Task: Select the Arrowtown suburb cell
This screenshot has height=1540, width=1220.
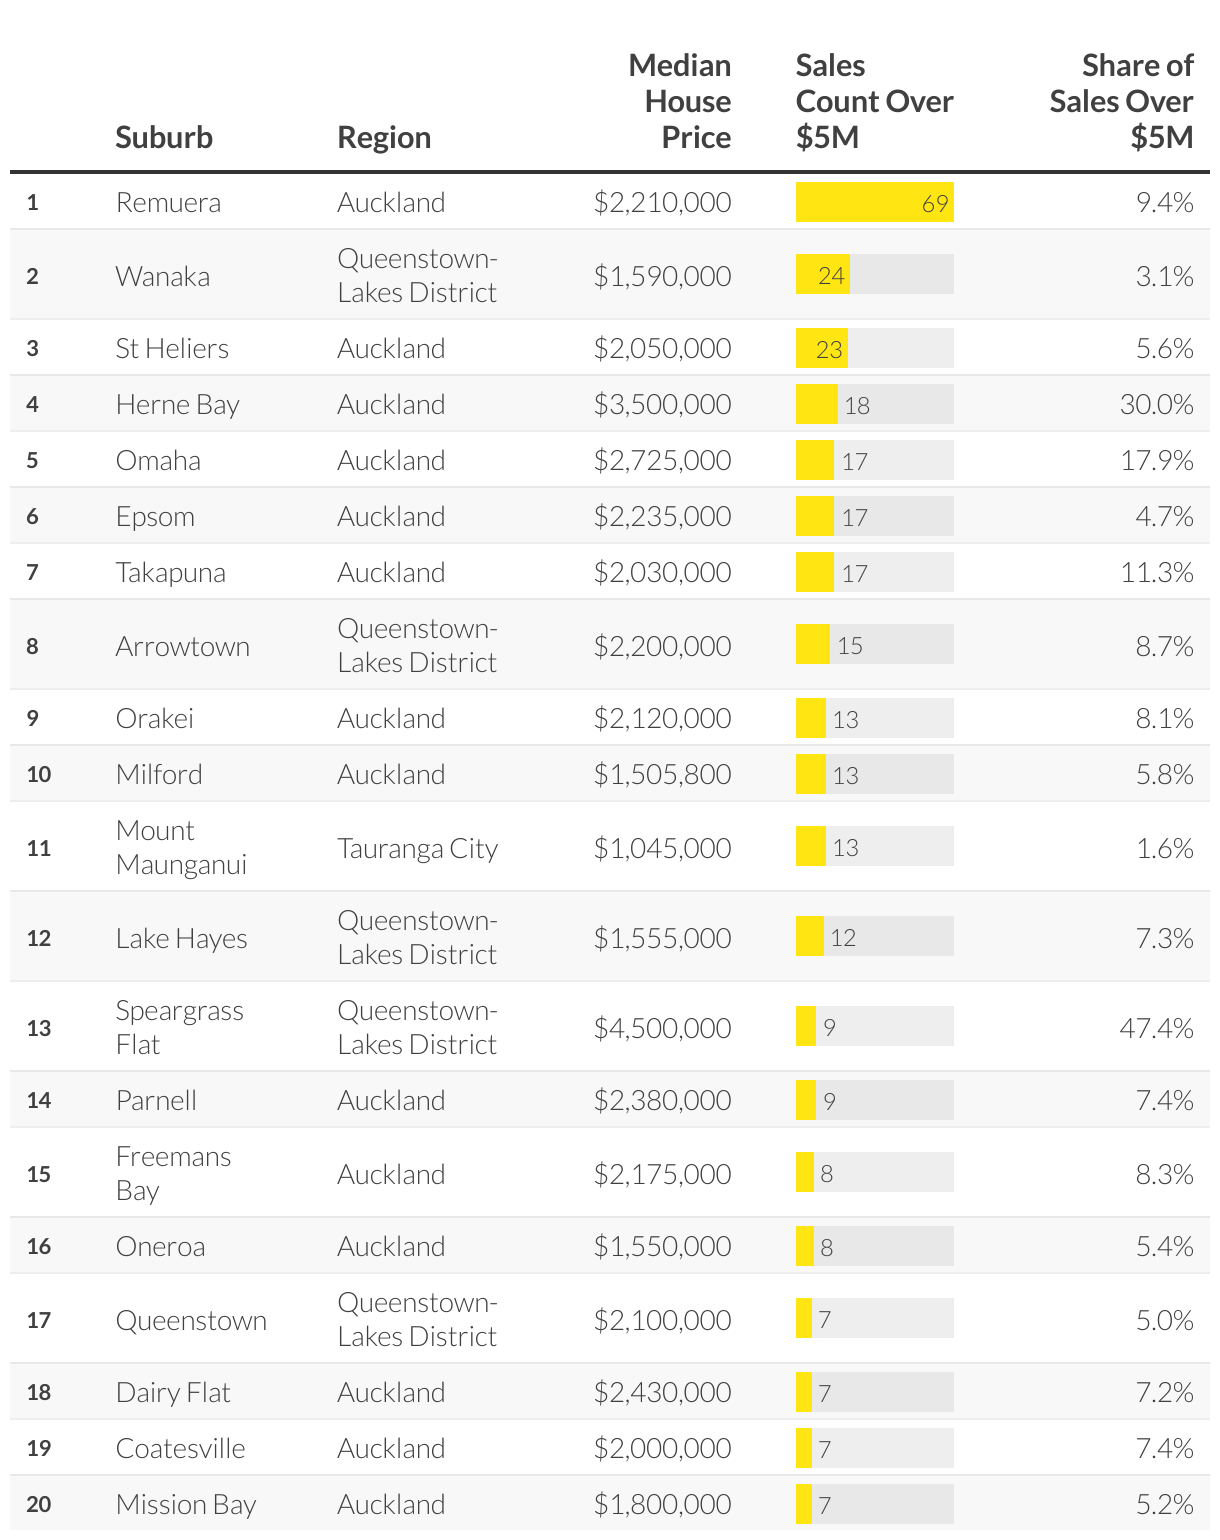Action: point(183,646)
